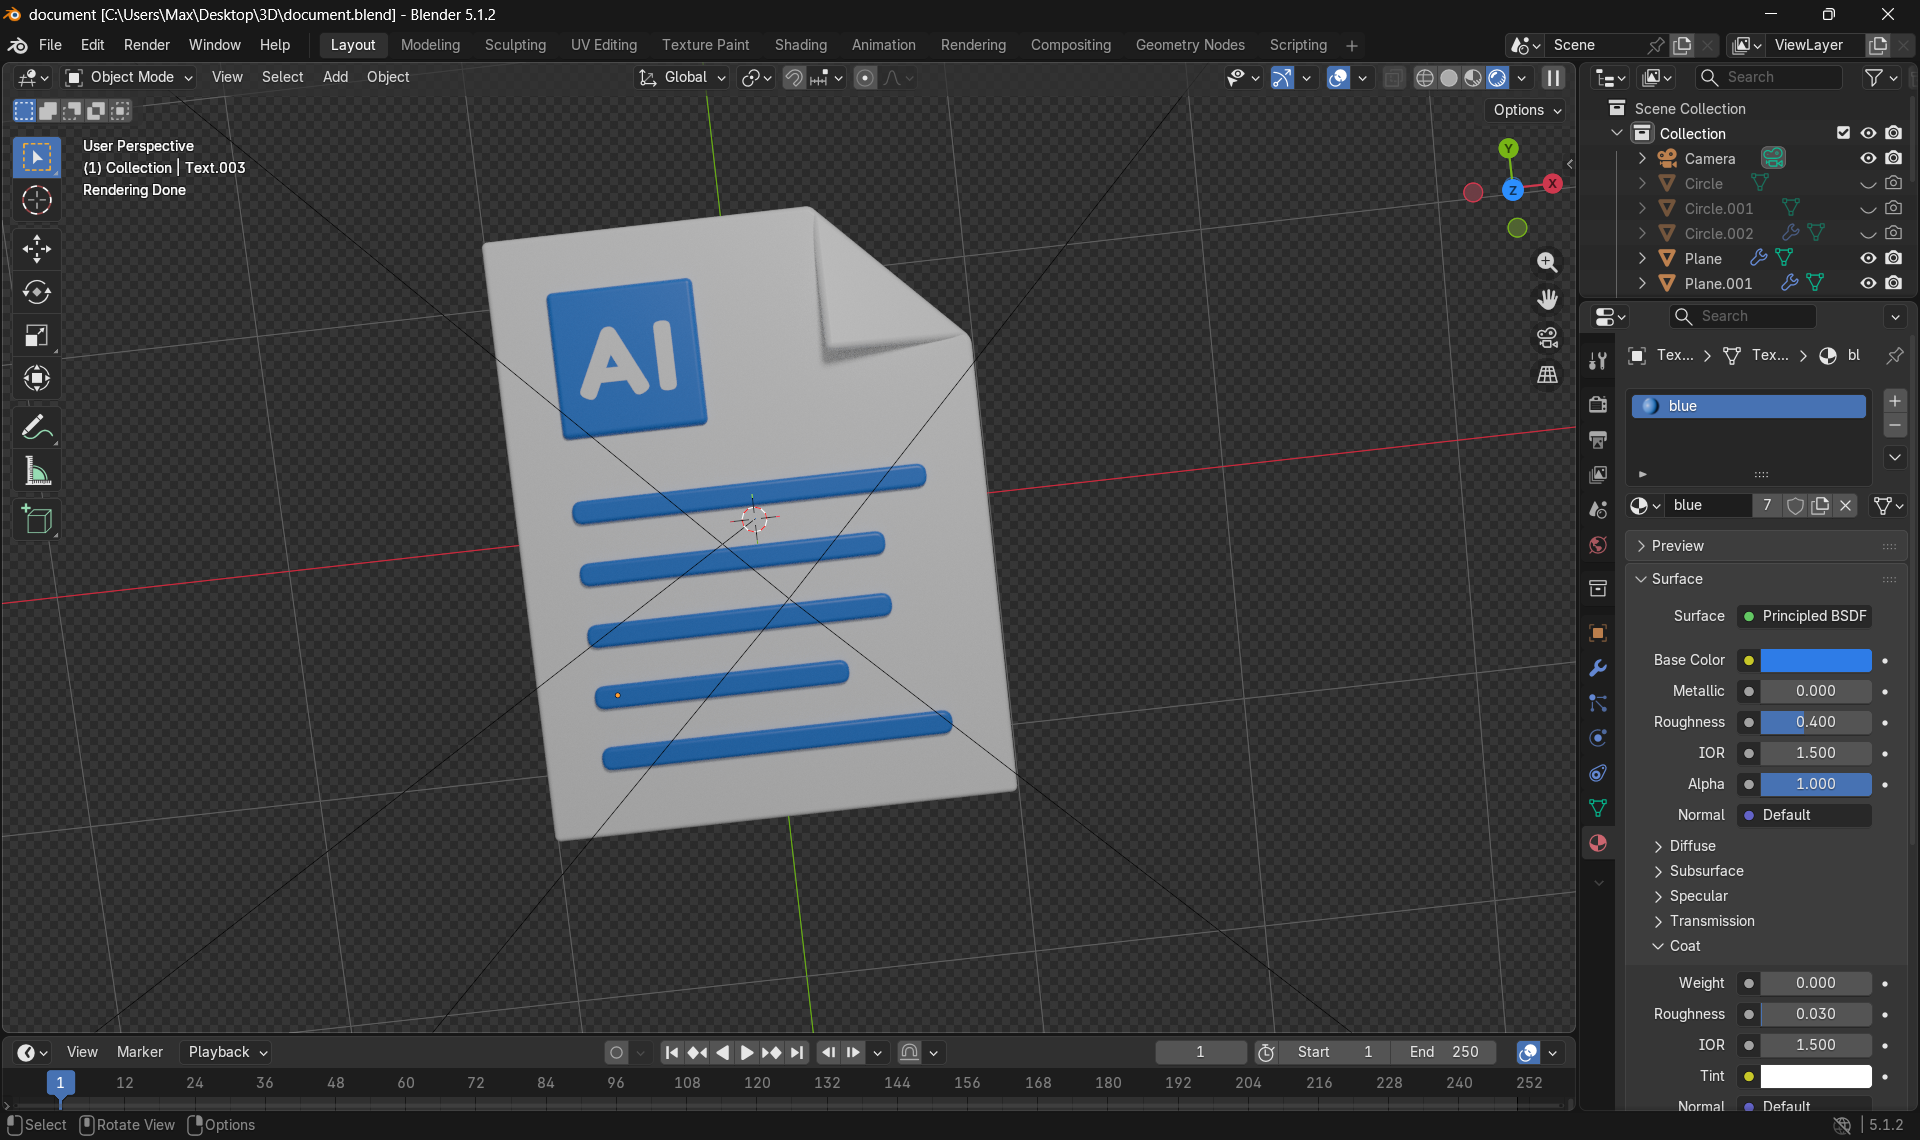Viewport: 1920px width, 1140px height.
Task: Open the View Layer properties tab
Action: (x=1598, y=474)
